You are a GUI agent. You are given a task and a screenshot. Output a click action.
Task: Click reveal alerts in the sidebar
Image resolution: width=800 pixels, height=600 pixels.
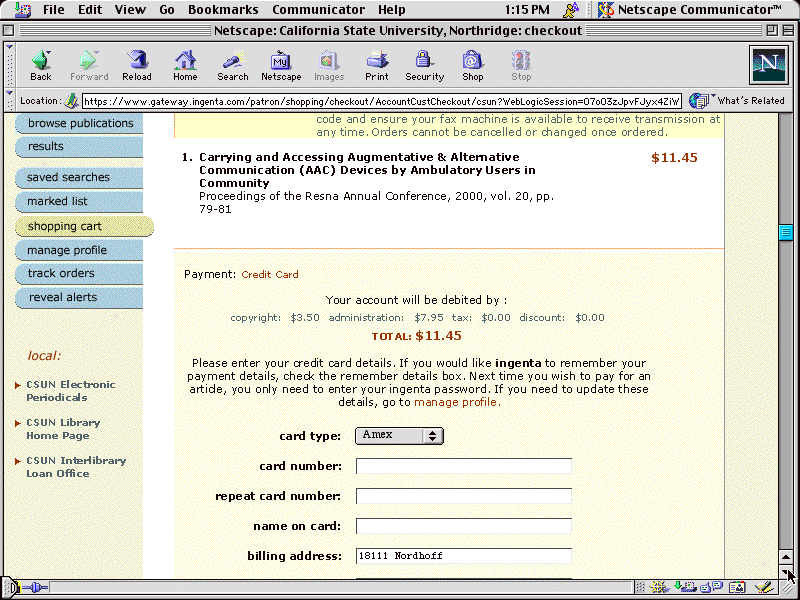tap(79, 297)
